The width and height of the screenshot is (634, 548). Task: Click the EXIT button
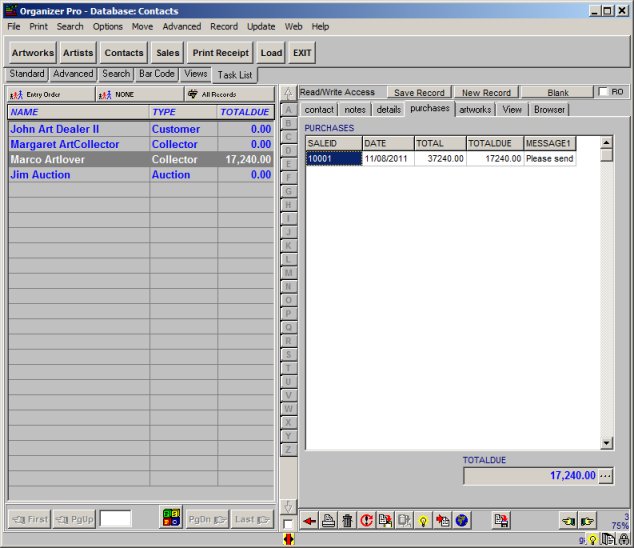click(302, 53)
